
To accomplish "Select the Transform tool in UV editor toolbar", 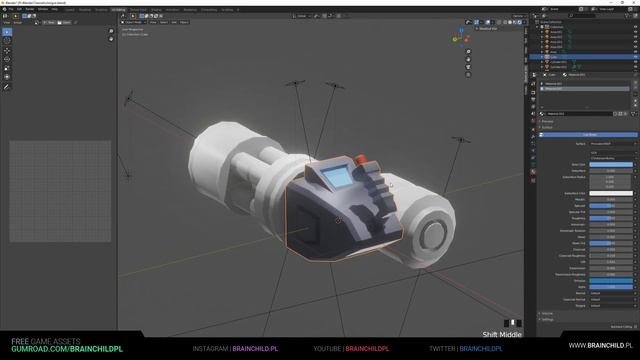I will pyautogui.click(x=7, y=77).
